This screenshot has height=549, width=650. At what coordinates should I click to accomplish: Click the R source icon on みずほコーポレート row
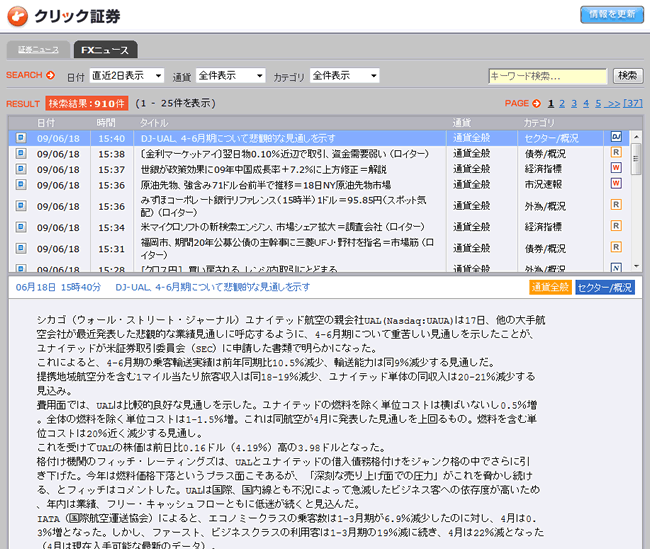click(616, 204)
